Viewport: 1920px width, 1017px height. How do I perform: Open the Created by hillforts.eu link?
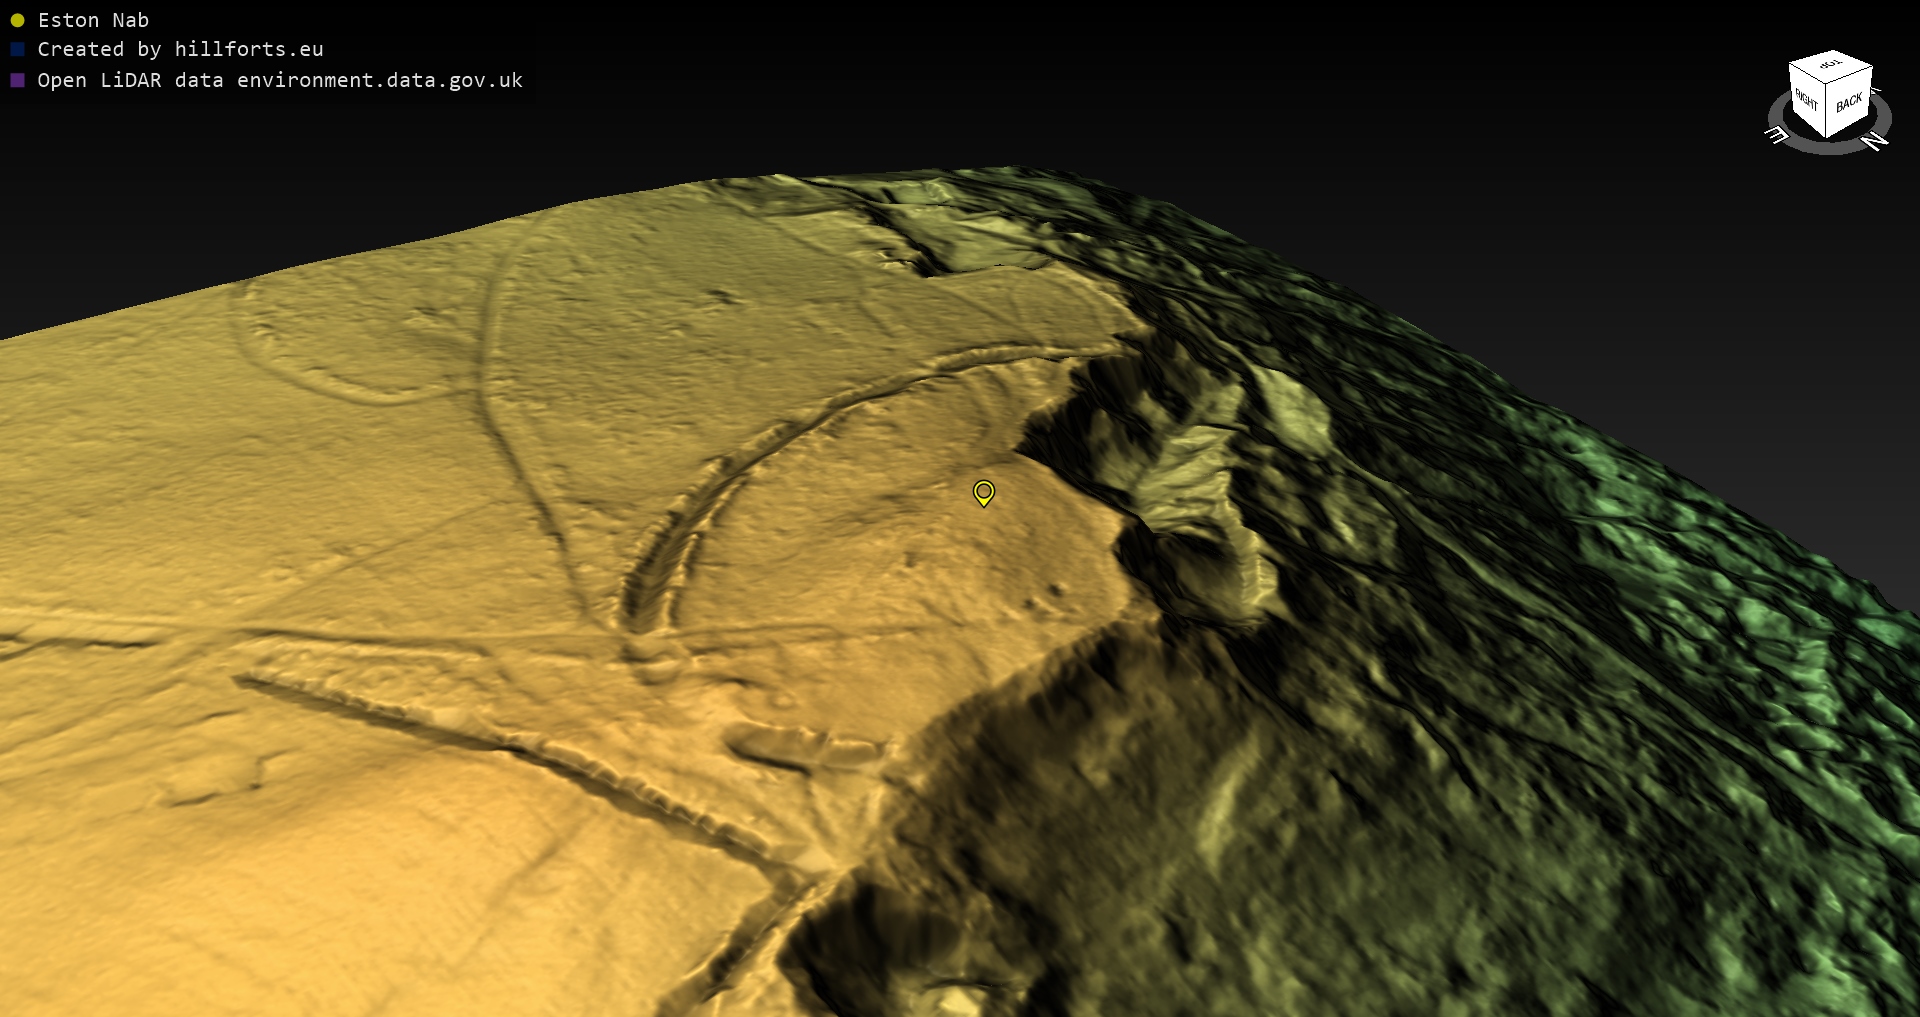180,49
